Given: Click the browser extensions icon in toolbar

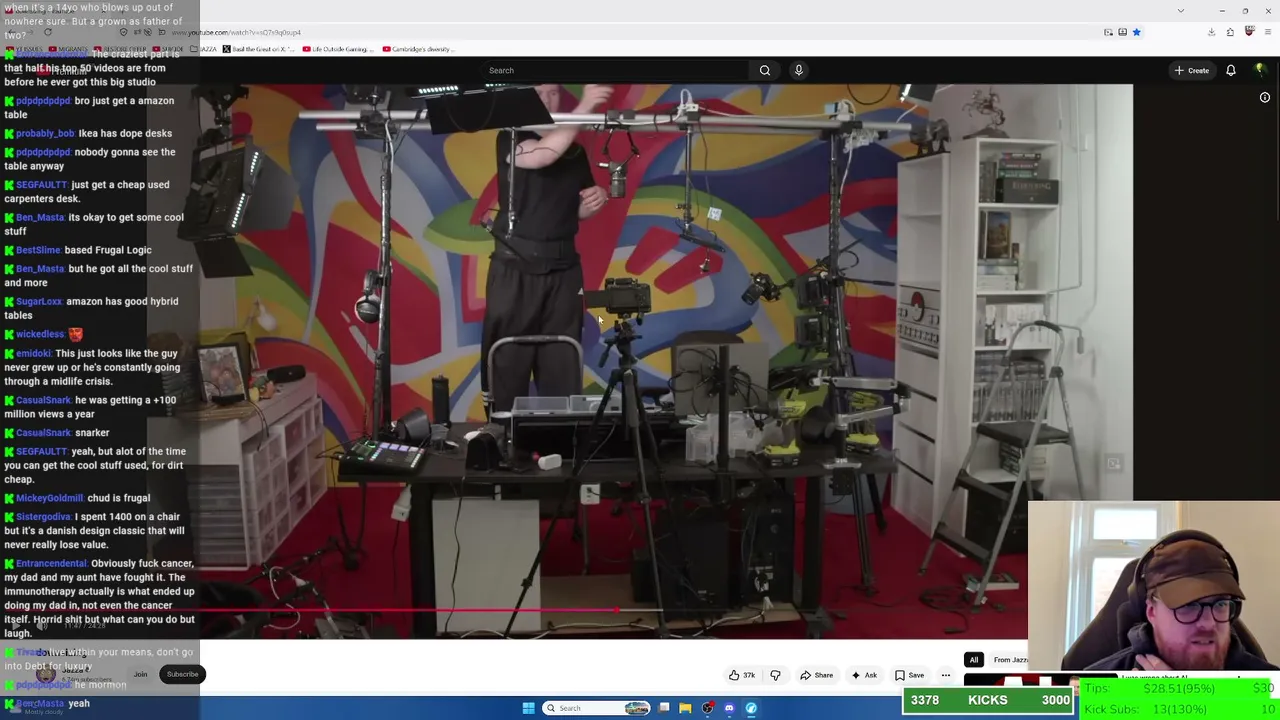Looking at the screenshot, I should coord(1230,32).
